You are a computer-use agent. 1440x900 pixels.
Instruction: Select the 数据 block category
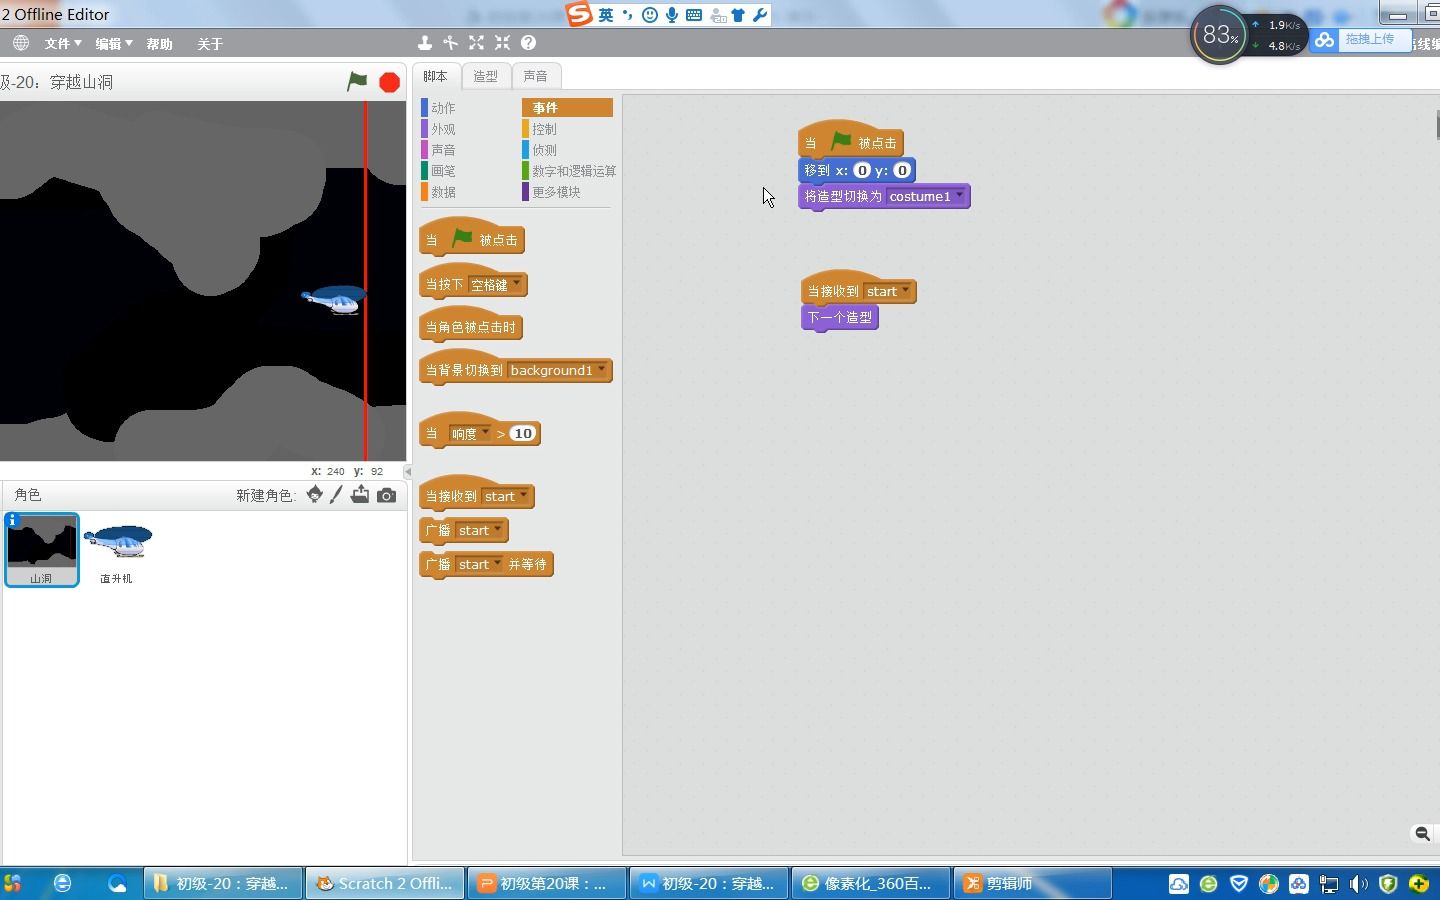[443, 191]
